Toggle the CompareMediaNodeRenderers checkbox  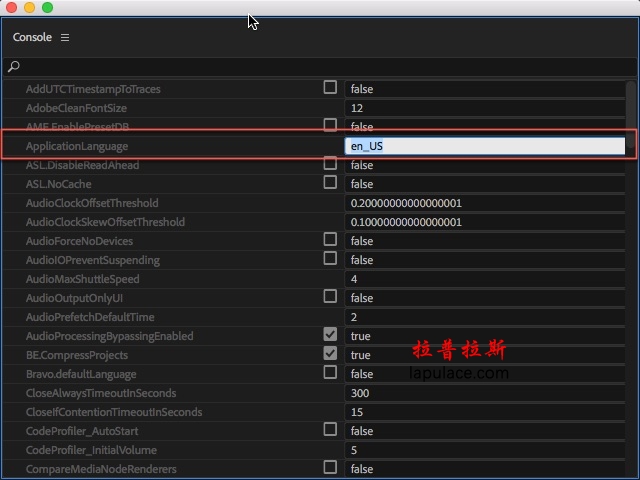(x=330, y=468)
